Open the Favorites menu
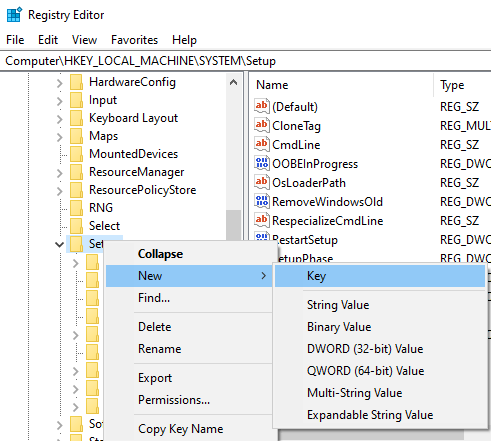This screenshot has width=491, height=441. pos(134,40)
